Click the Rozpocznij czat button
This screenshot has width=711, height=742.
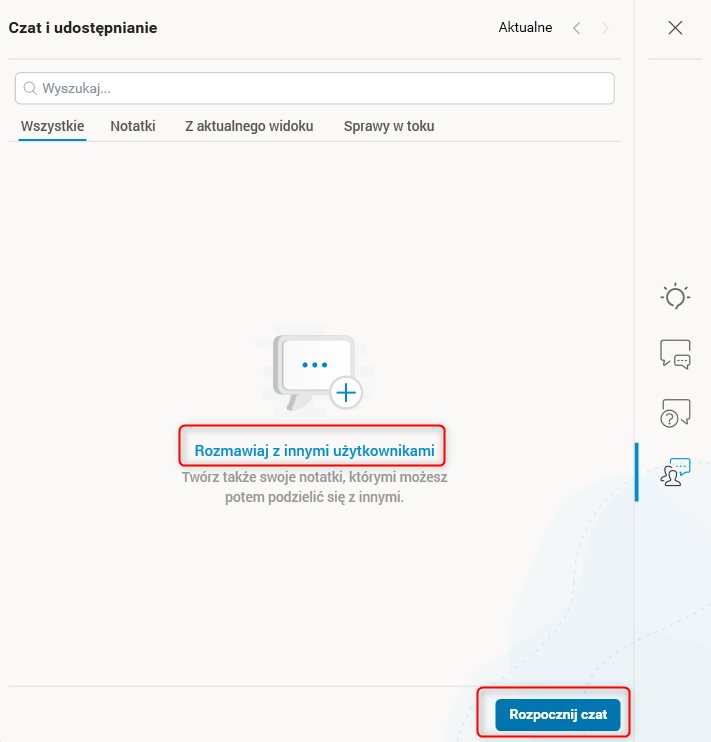pos(558,715)
